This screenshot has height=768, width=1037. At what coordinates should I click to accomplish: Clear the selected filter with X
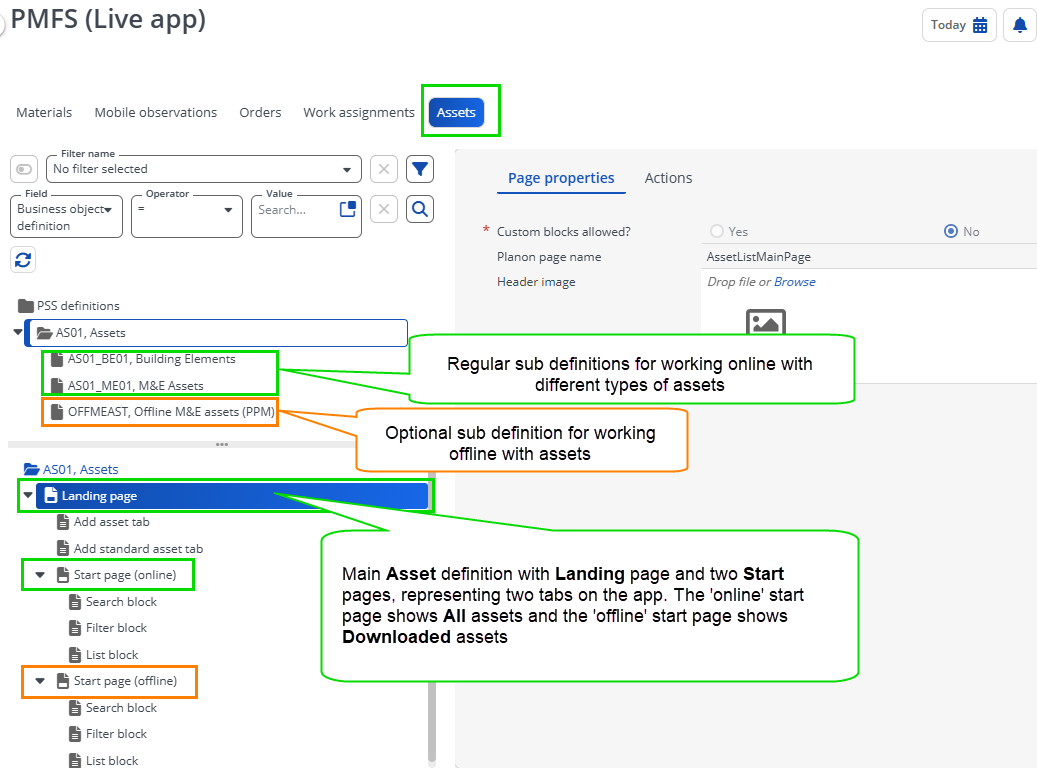tap(384, 169)
